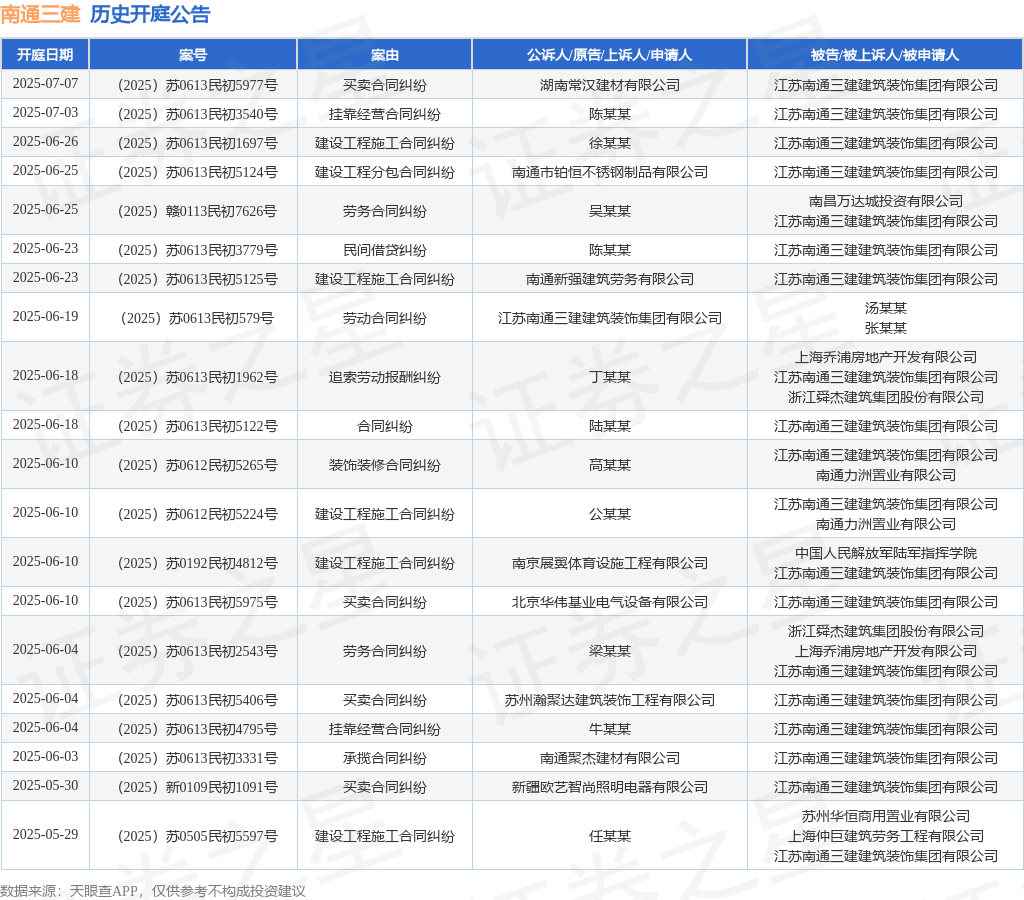Click plaintiff name 任某某
The image size is (1024, 900).
click(x=610, y=836)
